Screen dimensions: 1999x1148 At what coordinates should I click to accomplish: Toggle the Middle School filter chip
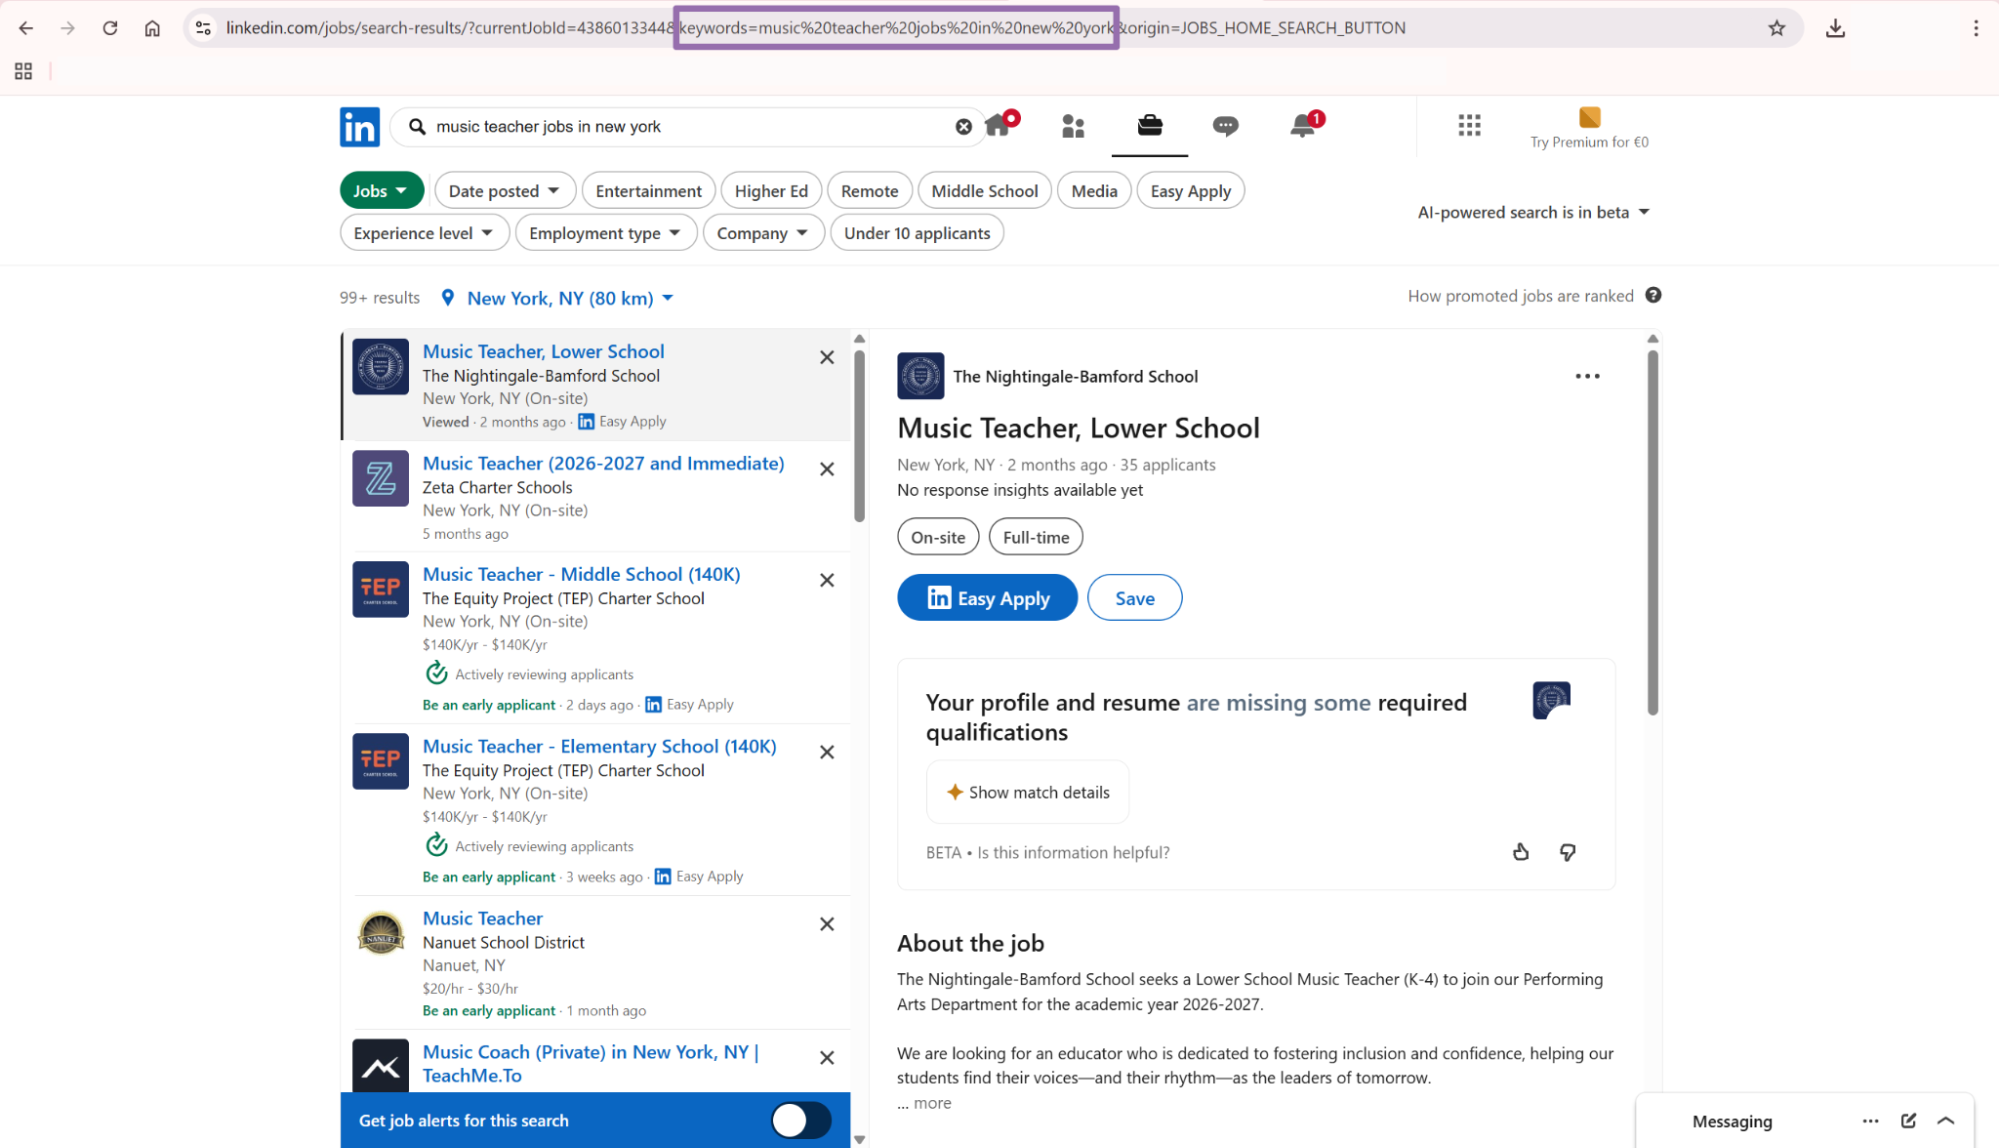[984, 191]
